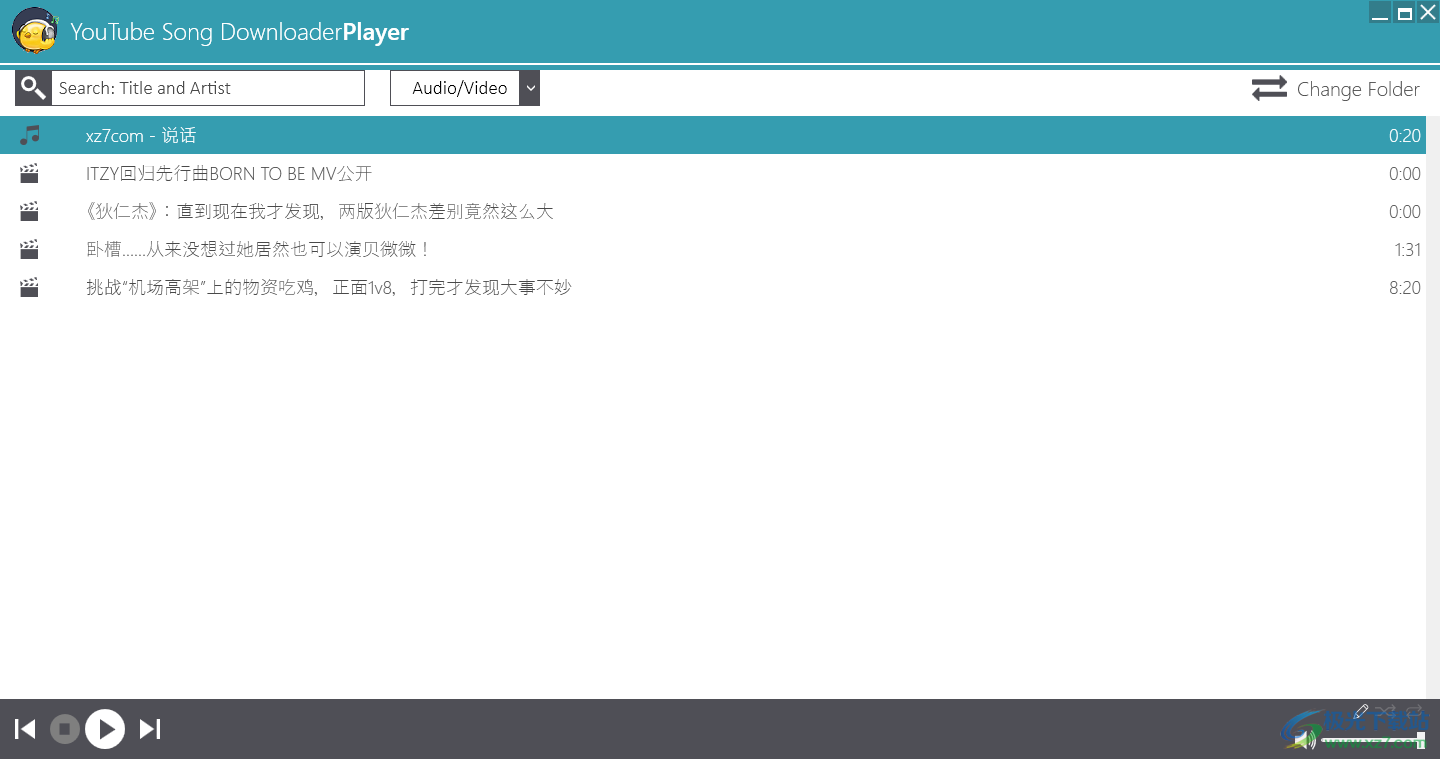Click the film icon beside the 狄仁杰 video

[28, 211]
